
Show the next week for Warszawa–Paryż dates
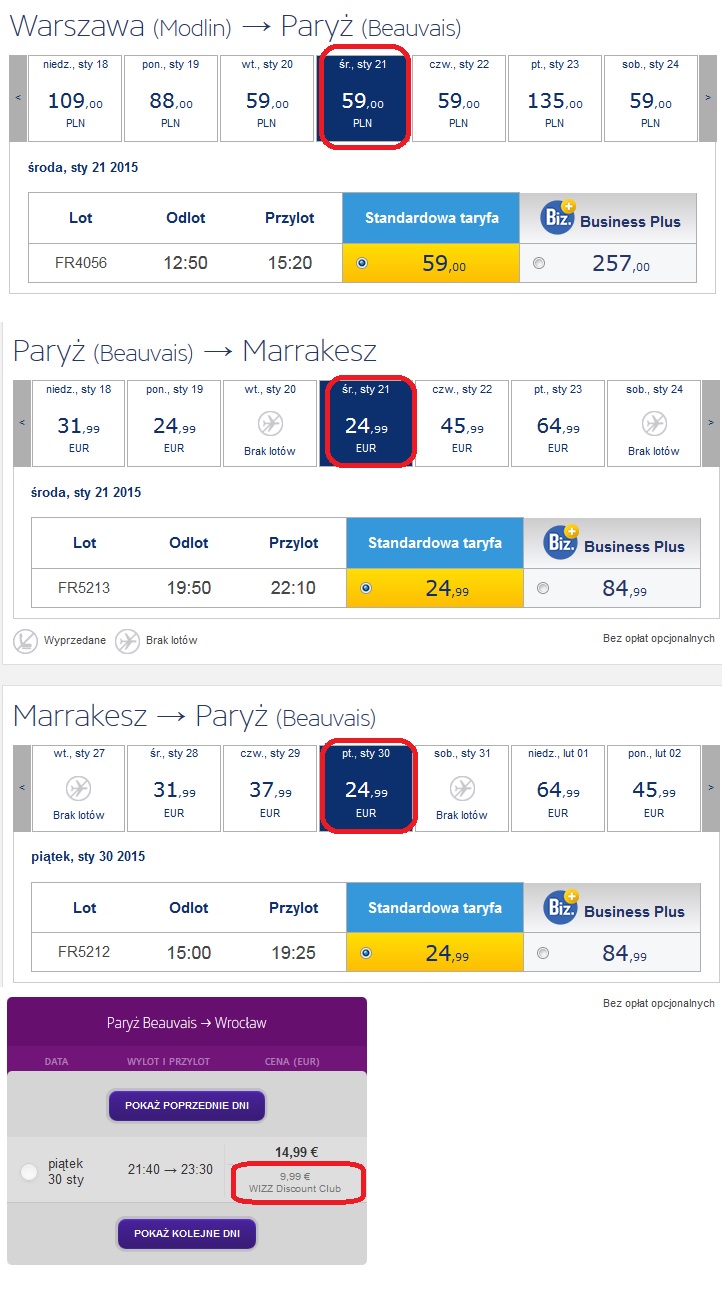(x=708, y=98)
